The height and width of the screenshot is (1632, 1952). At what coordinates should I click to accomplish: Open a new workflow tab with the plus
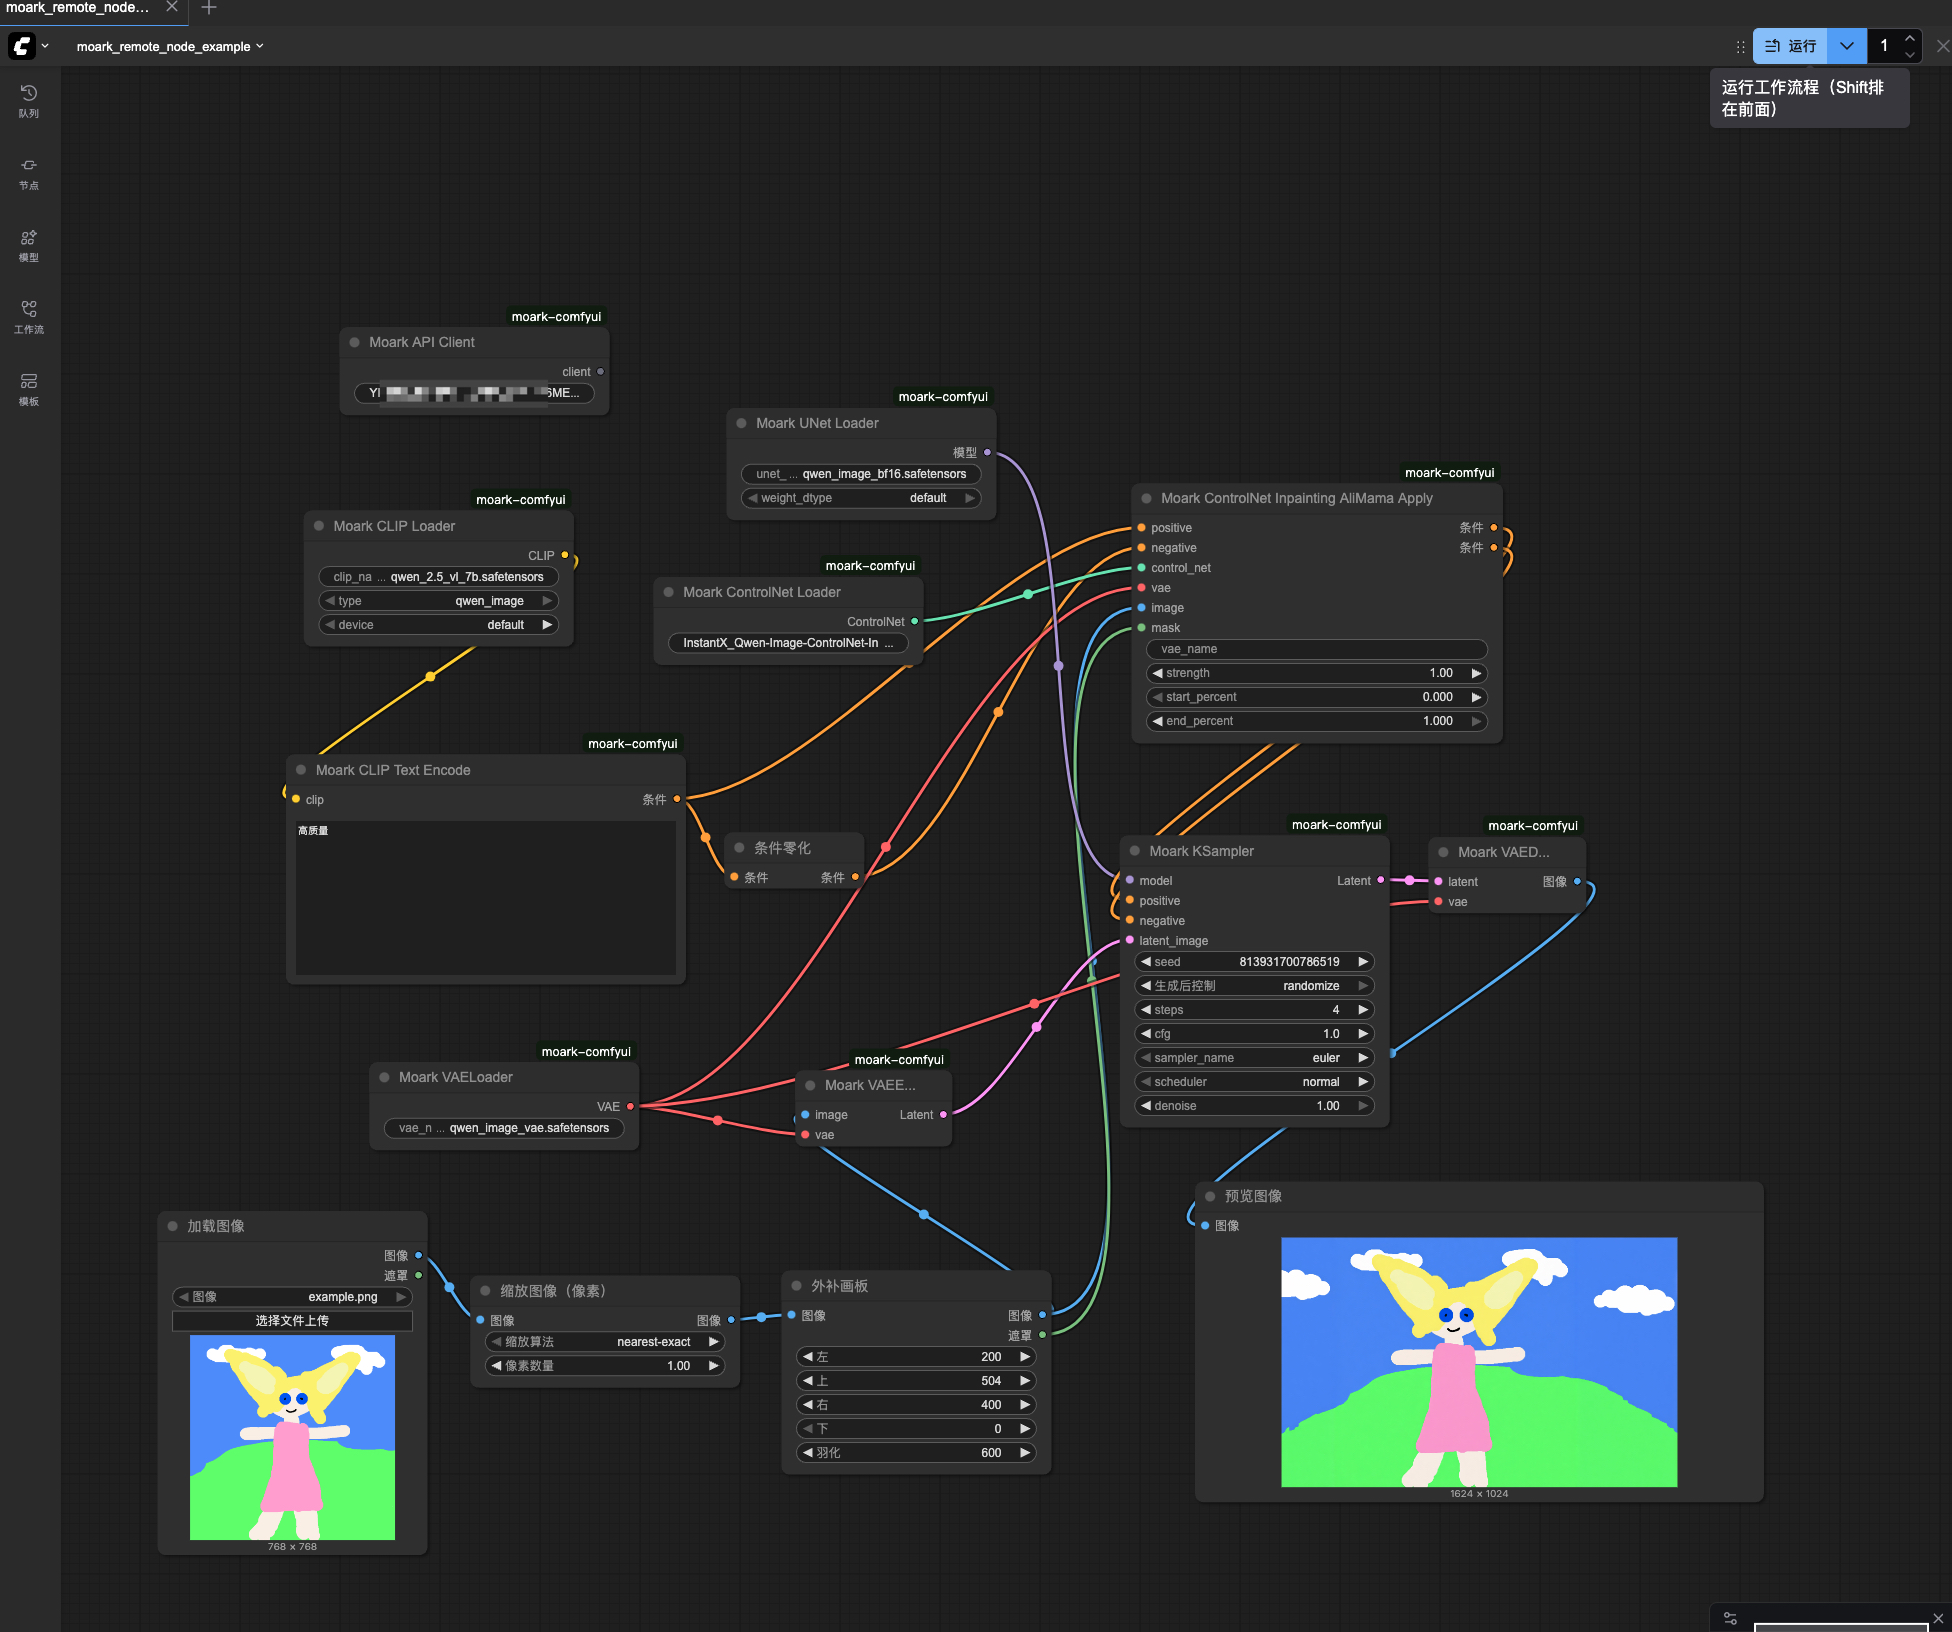point(208,8)
